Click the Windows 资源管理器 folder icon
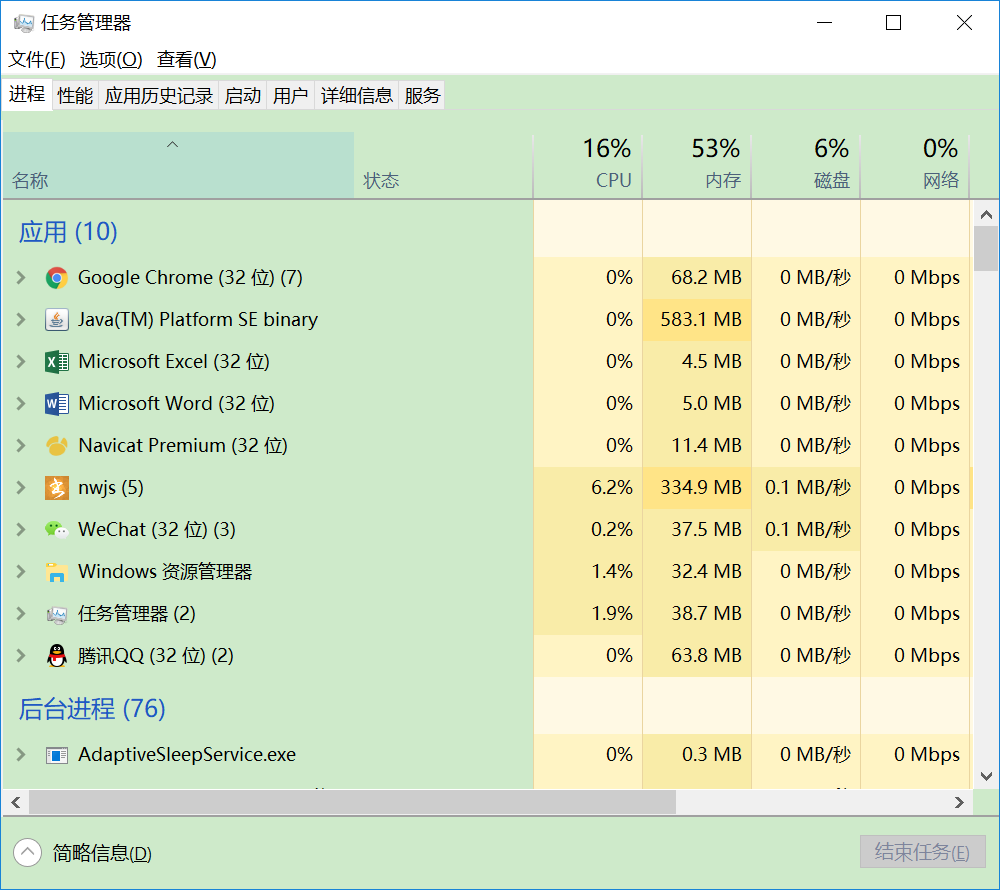 pyautogui.click(x=57, y=572)
